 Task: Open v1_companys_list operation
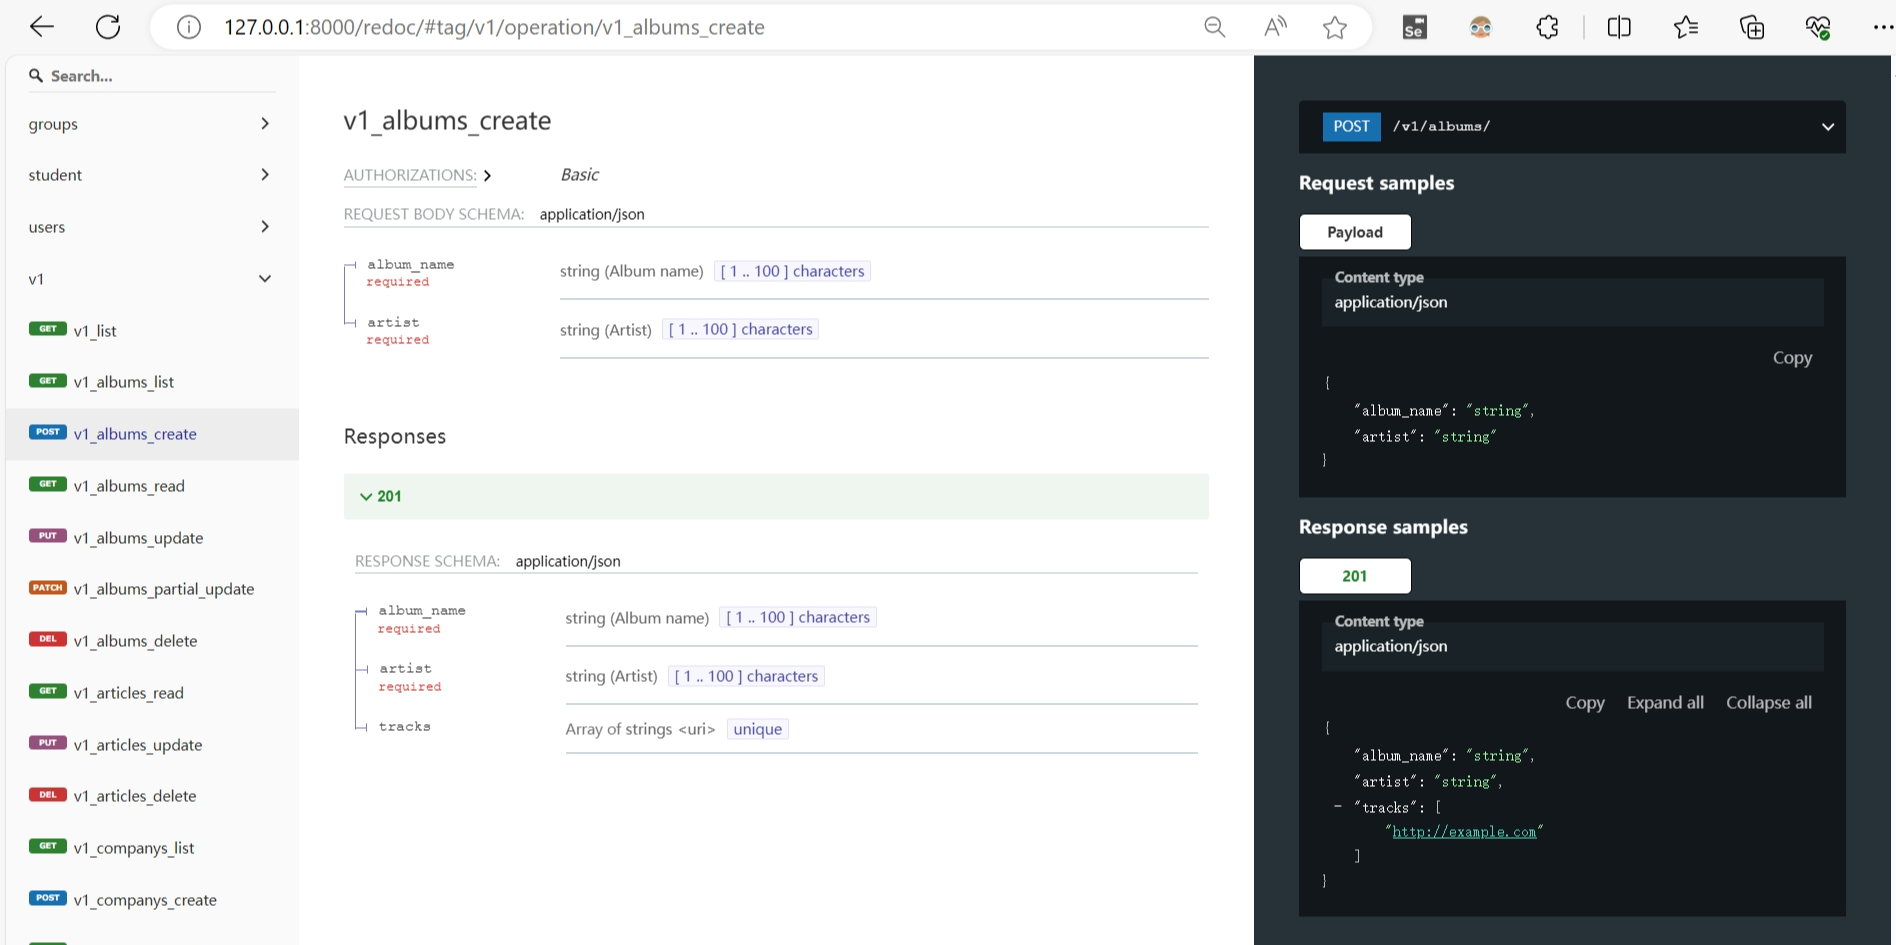tap(151, 848)
